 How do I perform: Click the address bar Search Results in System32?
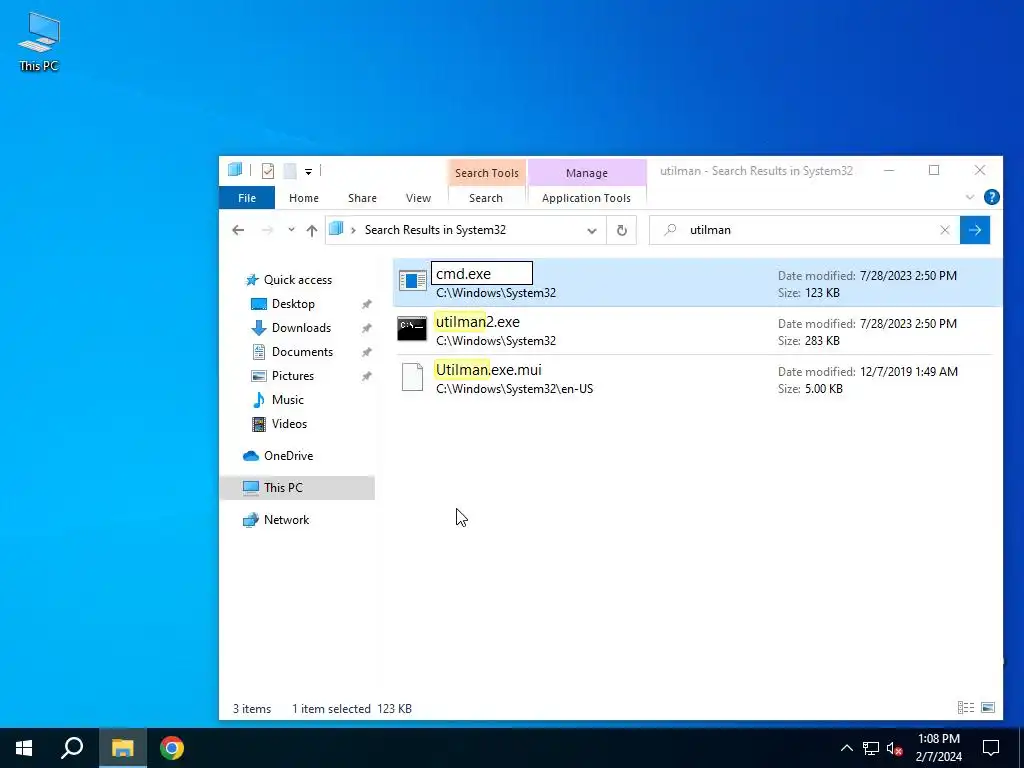435,230
